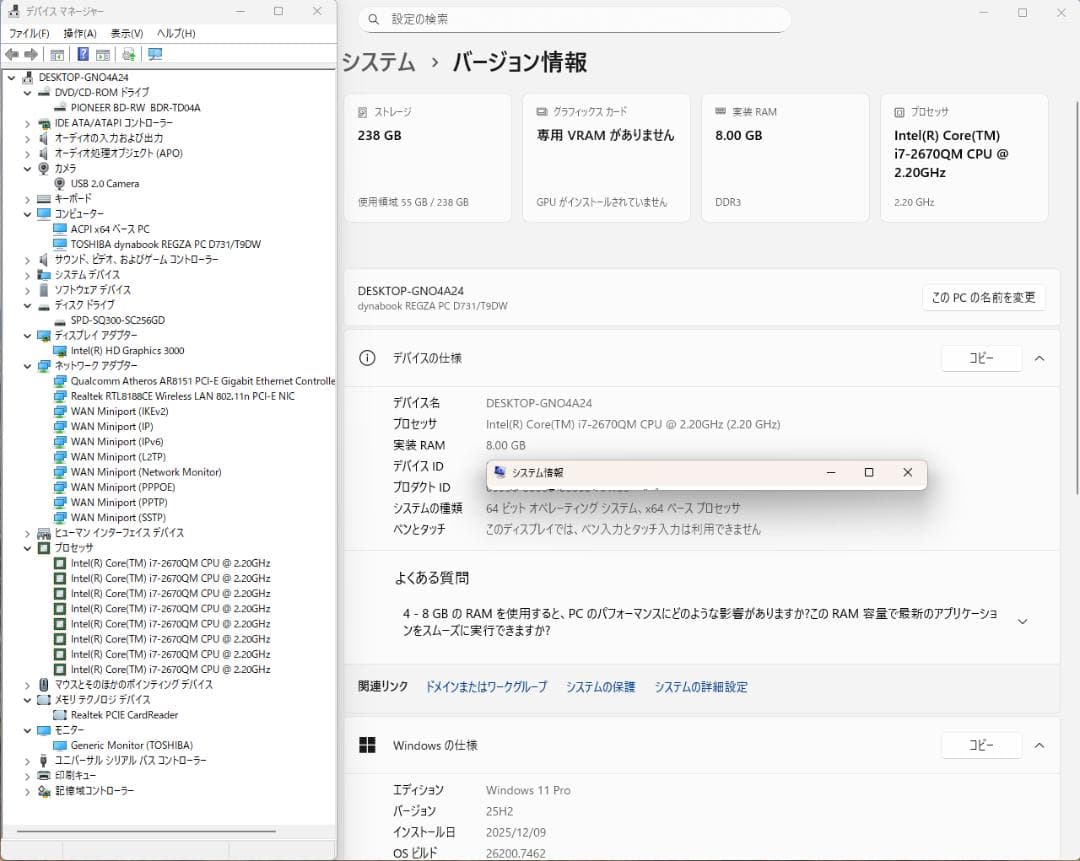The image size is (1080, 861).
Task: Click the Scan for hardware changes icon
Action: [128, 54]
